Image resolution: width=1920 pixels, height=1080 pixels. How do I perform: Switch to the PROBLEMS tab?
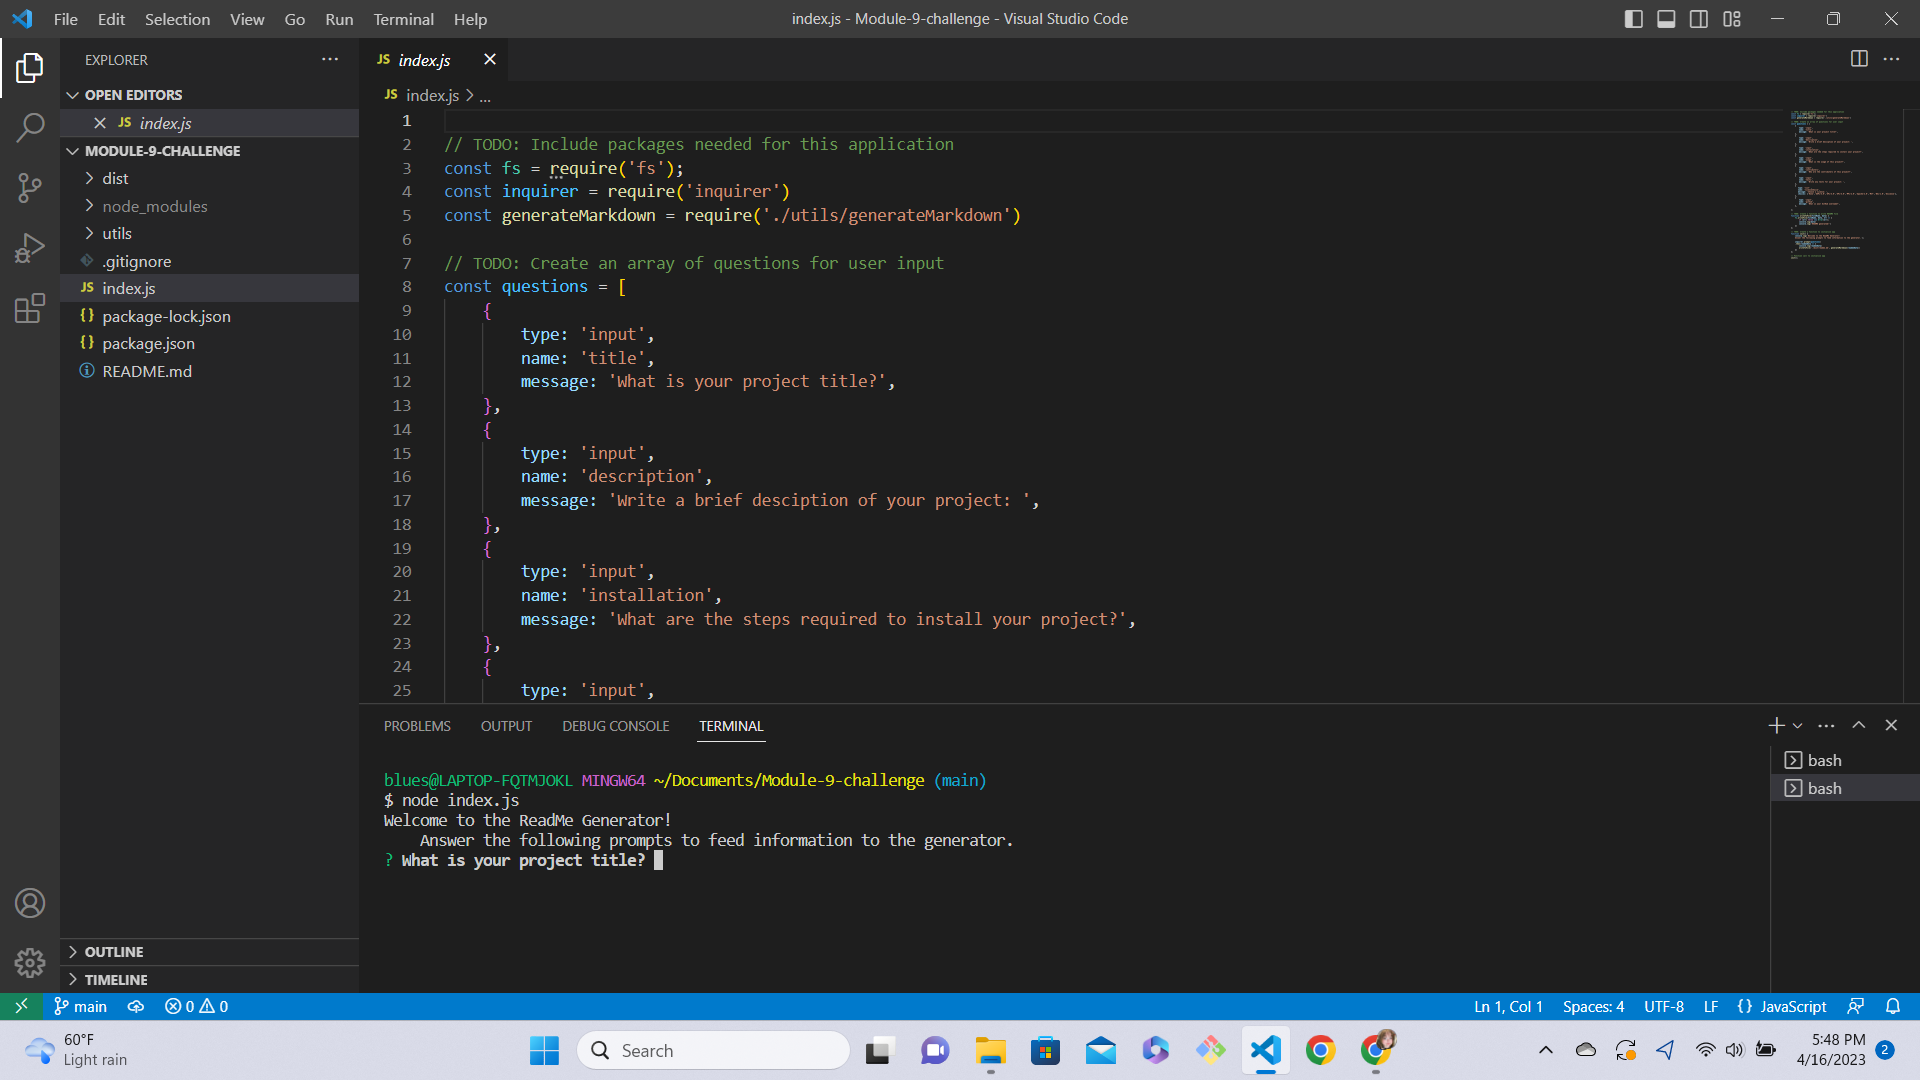point(417,725)
